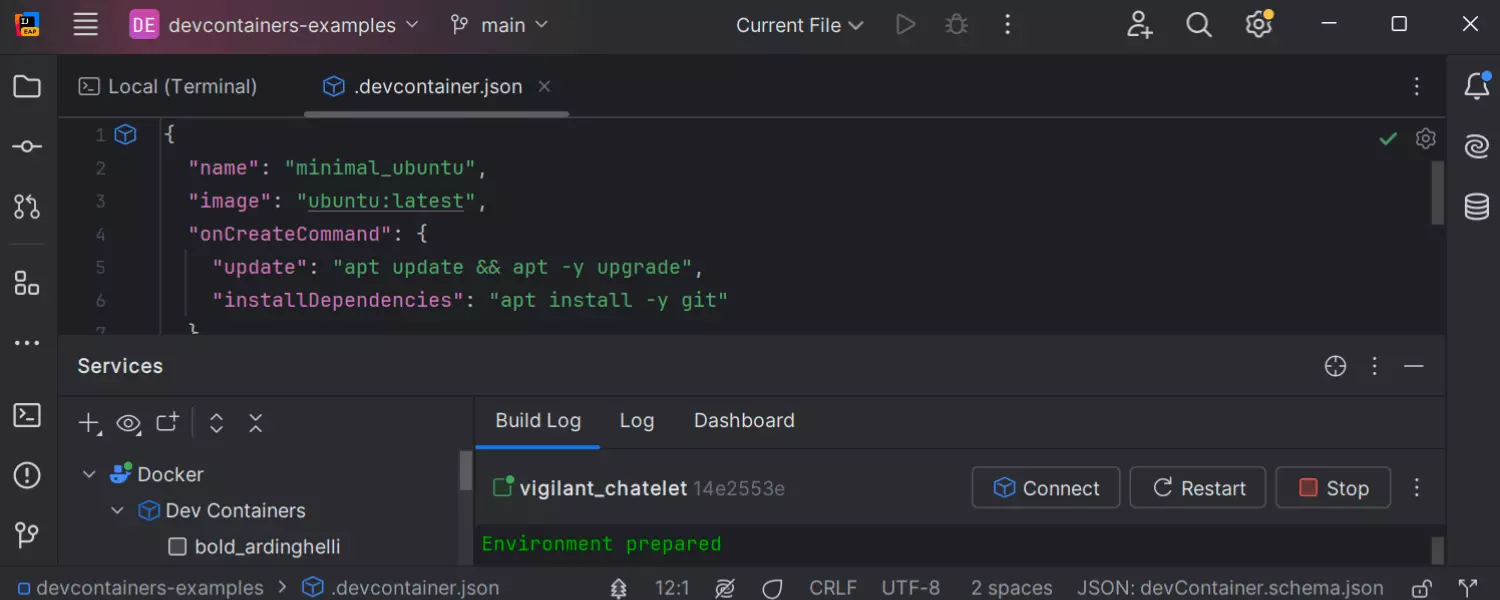Open the Pull Requests tool window

27,207
